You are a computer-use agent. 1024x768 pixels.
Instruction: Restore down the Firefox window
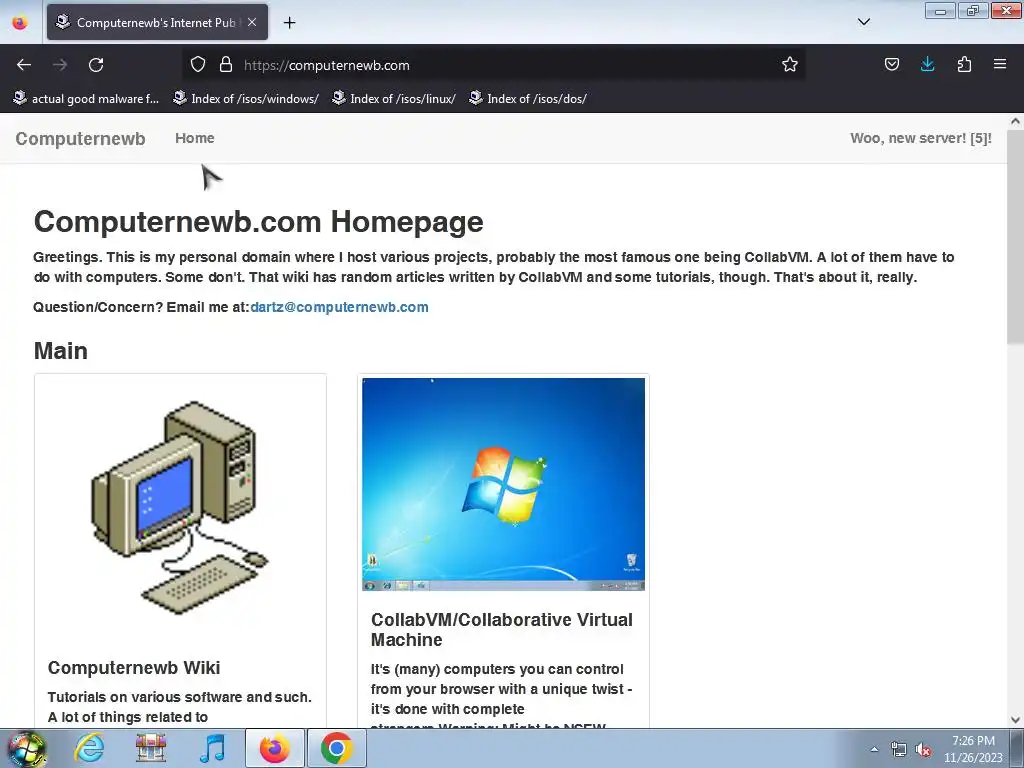point(973,10)
